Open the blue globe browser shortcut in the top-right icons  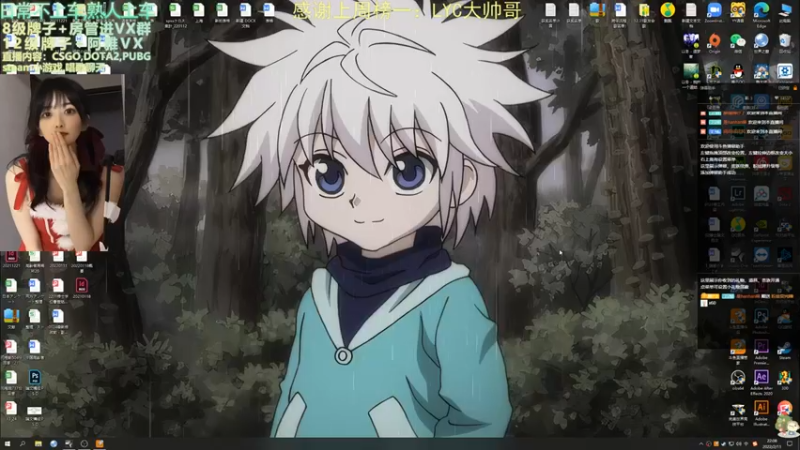point(761,41)
